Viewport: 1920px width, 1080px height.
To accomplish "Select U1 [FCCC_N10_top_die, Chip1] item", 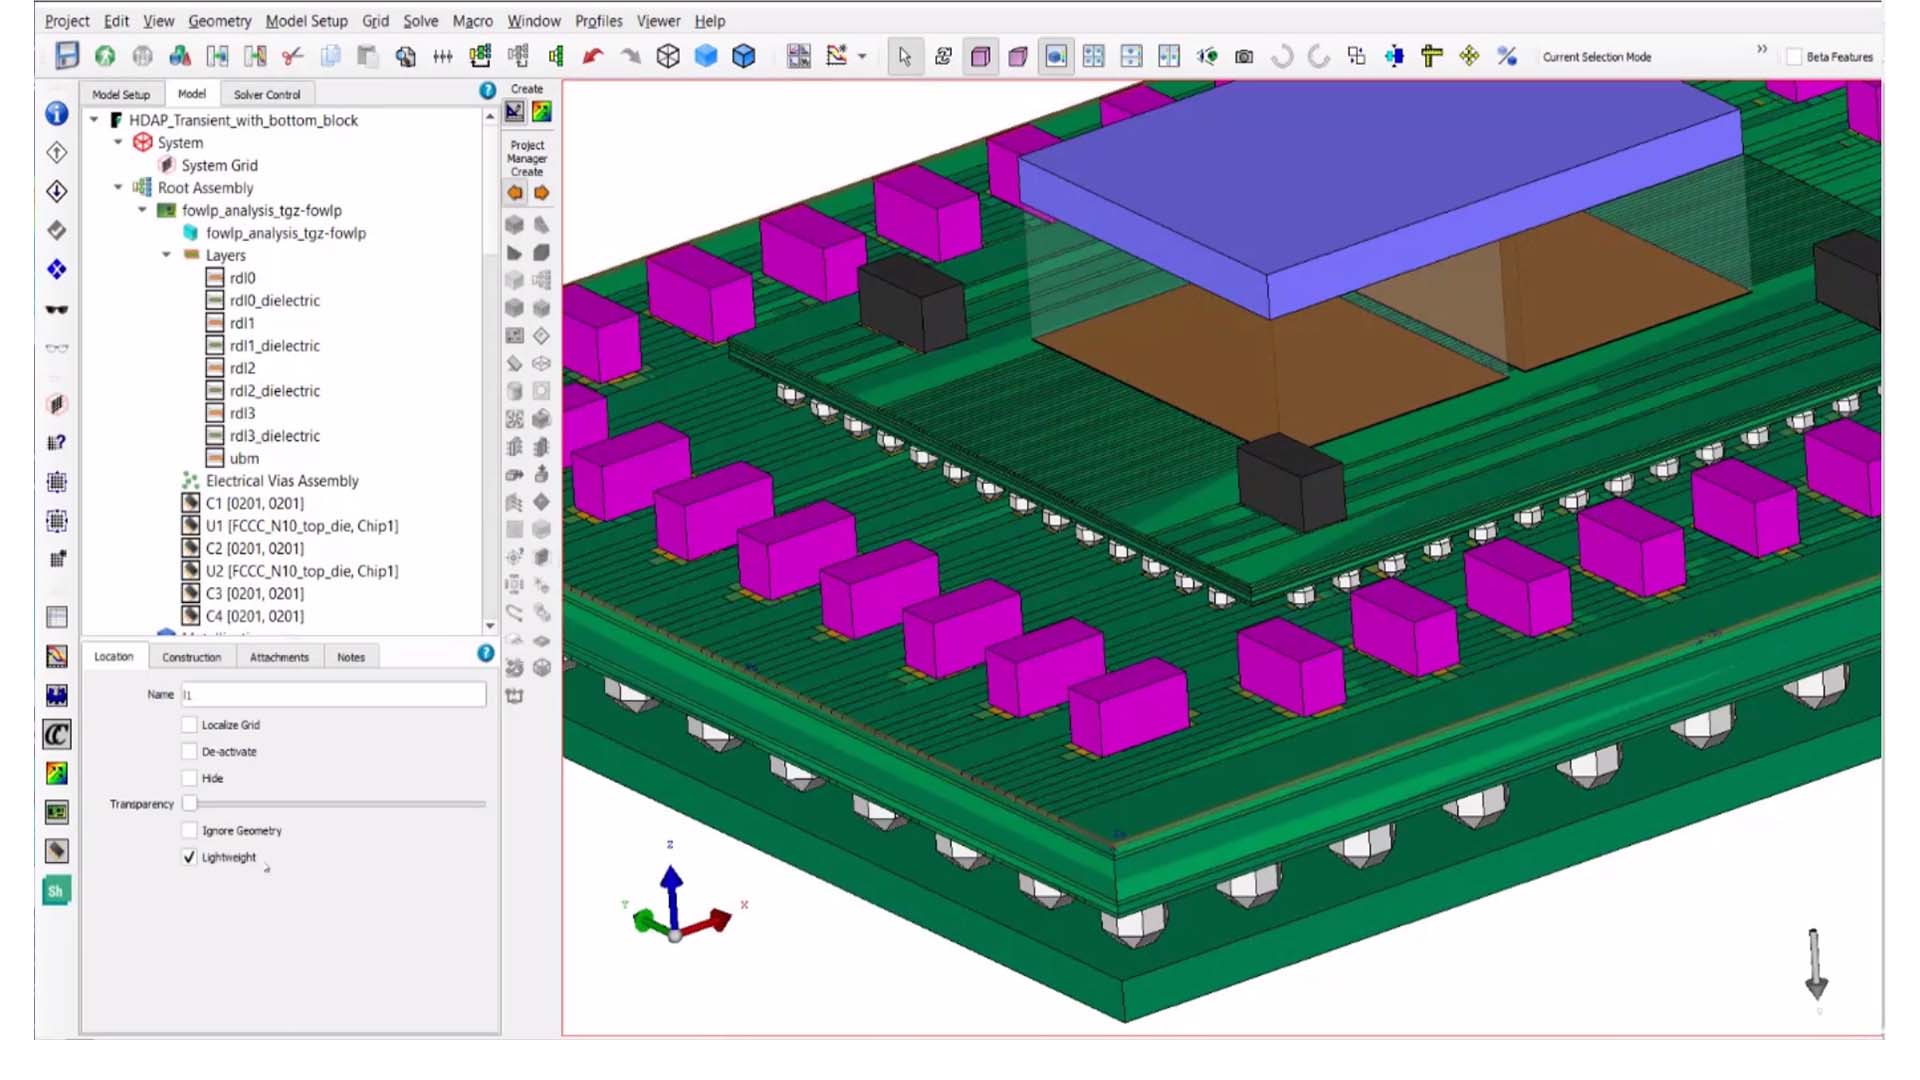I will click(x=301, y=525).
